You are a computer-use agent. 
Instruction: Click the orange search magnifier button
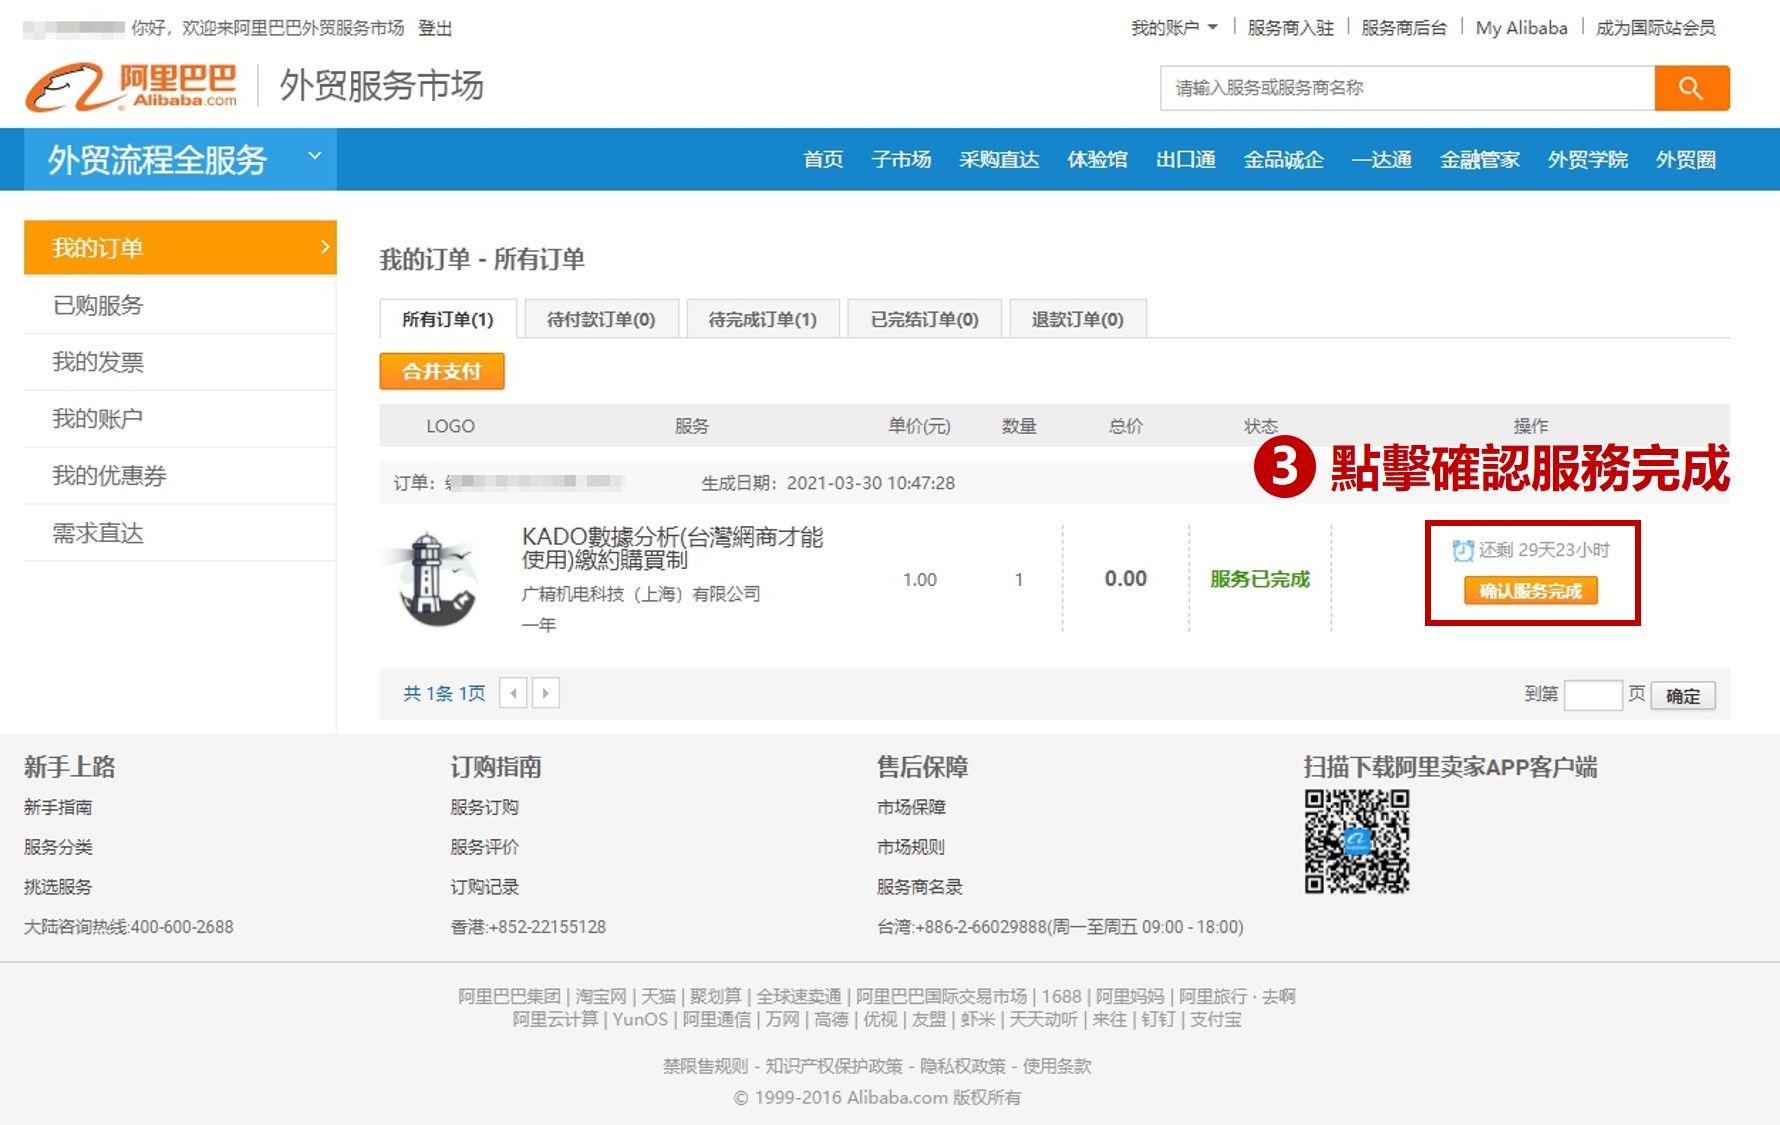(x=1691, y=88)
